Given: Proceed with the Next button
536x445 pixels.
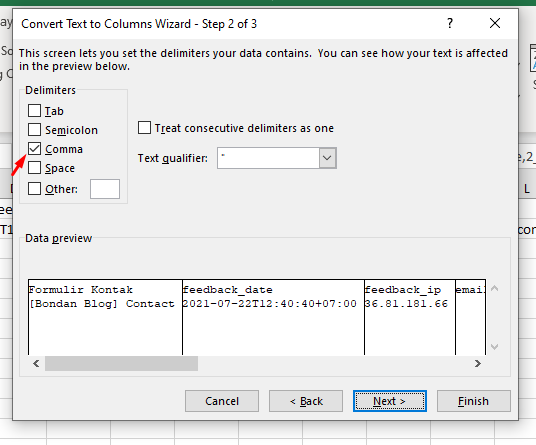Looking at the screenshot, I should [390, 401].
